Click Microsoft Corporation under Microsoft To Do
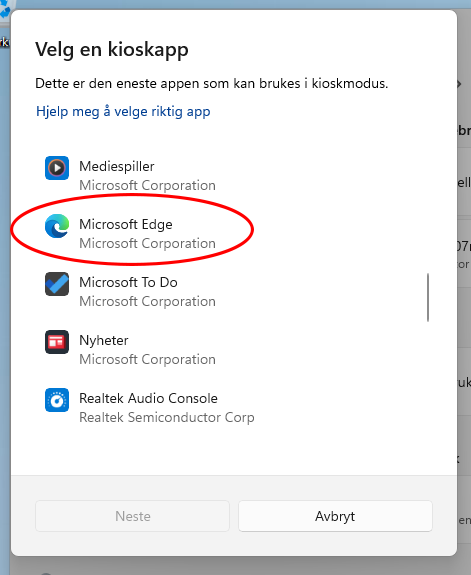The image size is (471, 575). (147, 301)
